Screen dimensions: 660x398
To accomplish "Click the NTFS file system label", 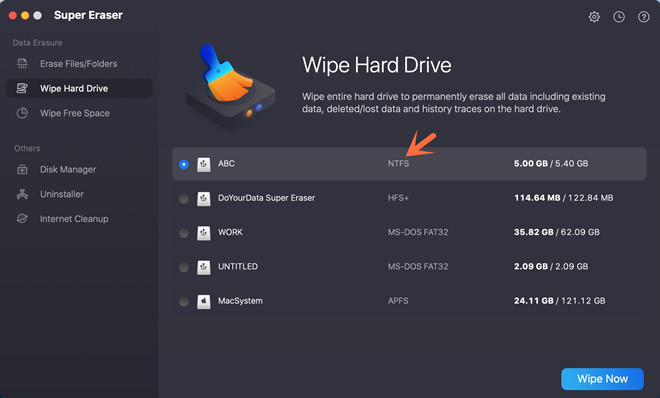I will [398, 163].
